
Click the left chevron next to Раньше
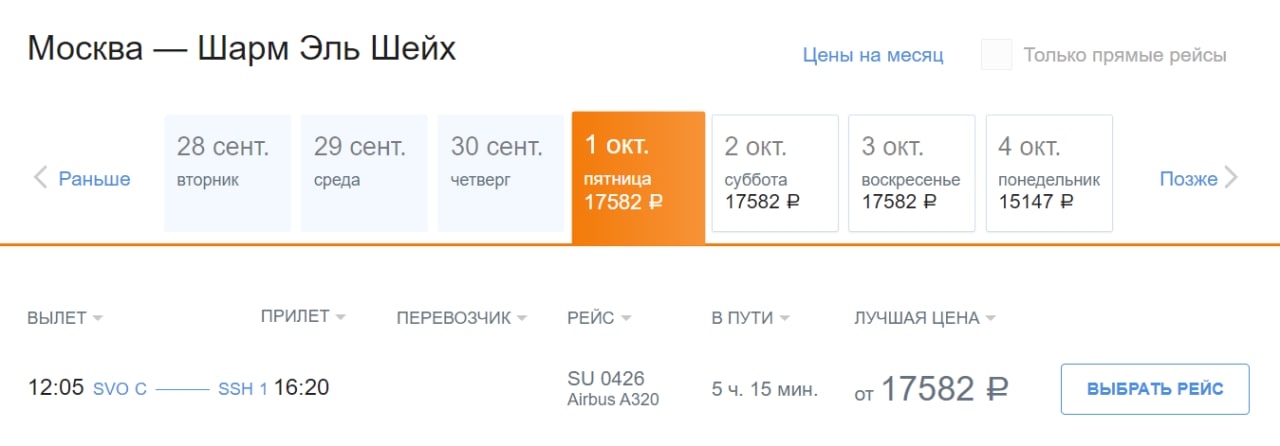(x=41, y=179)
